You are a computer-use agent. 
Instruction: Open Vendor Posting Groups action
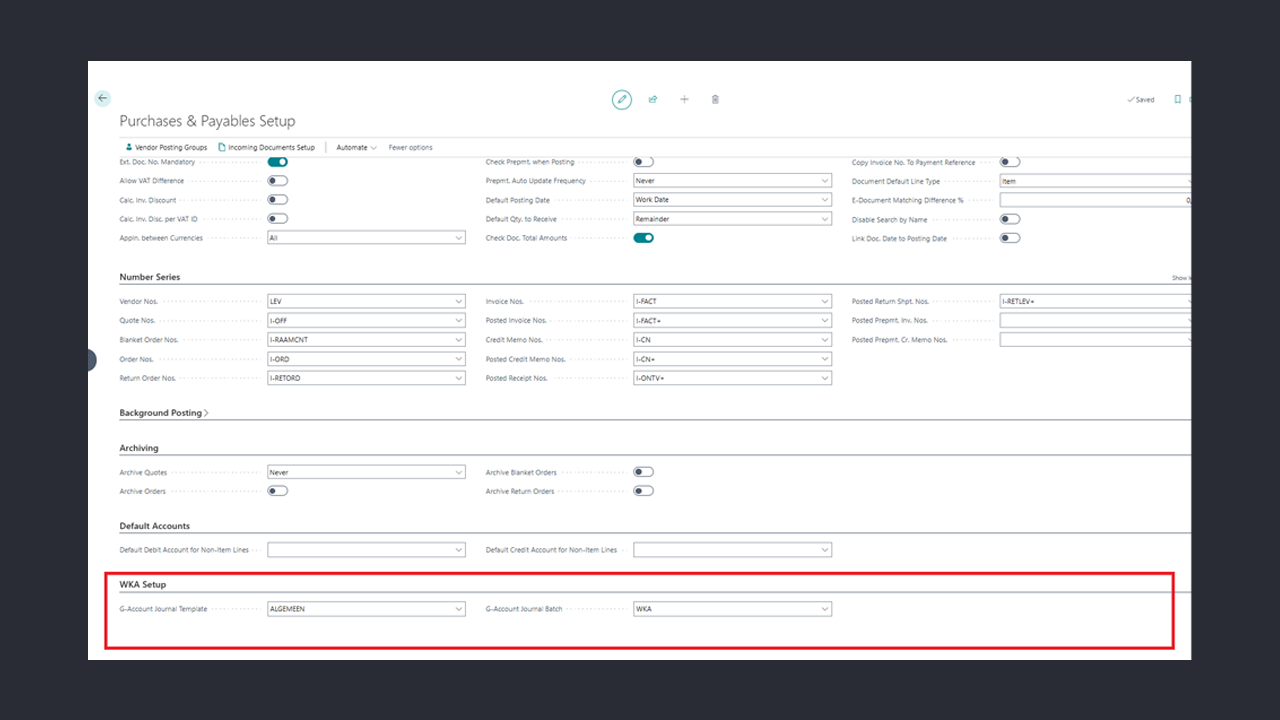click(x=166, y=147)
